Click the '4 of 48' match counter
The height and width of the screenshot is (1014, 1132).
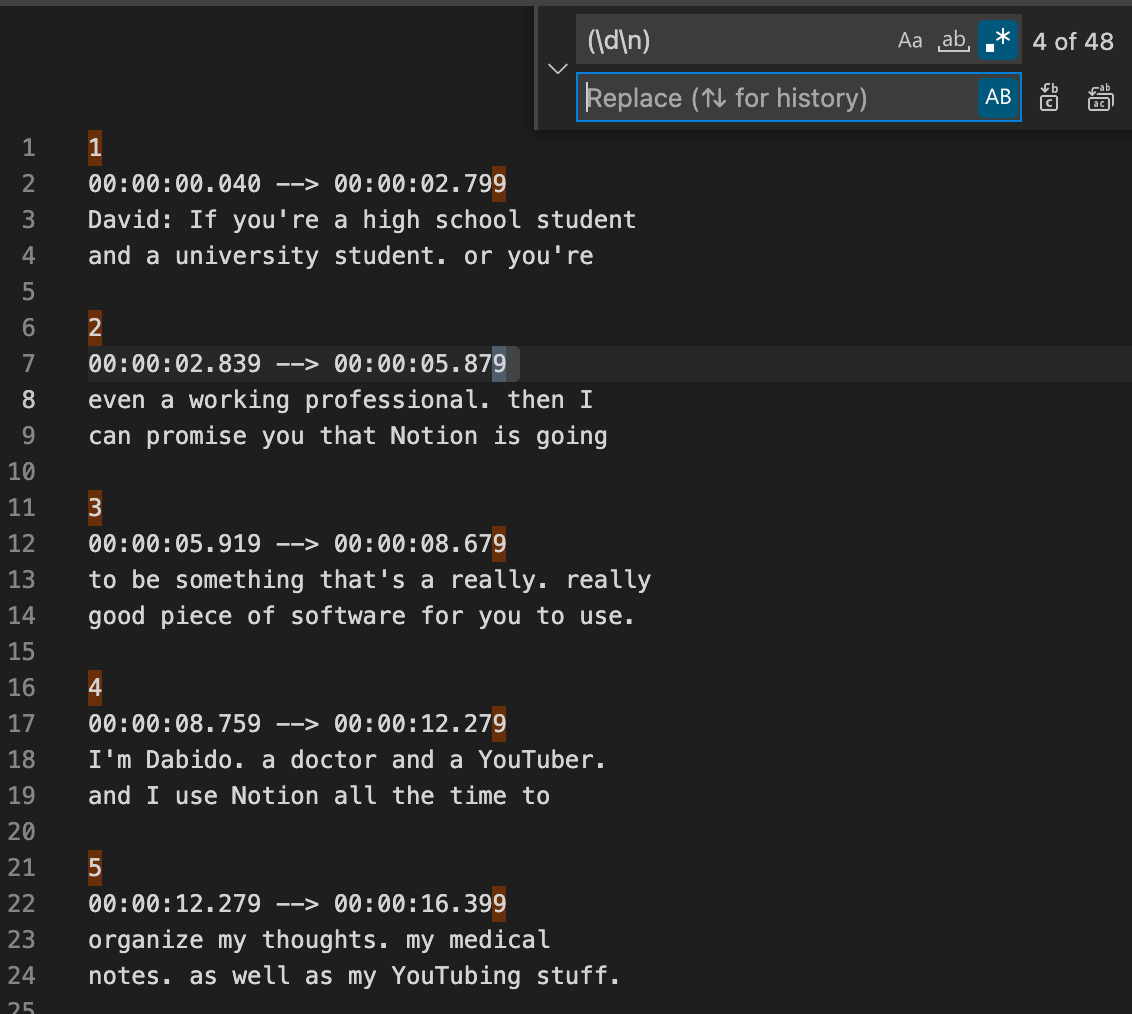[x=1073, y=42]
